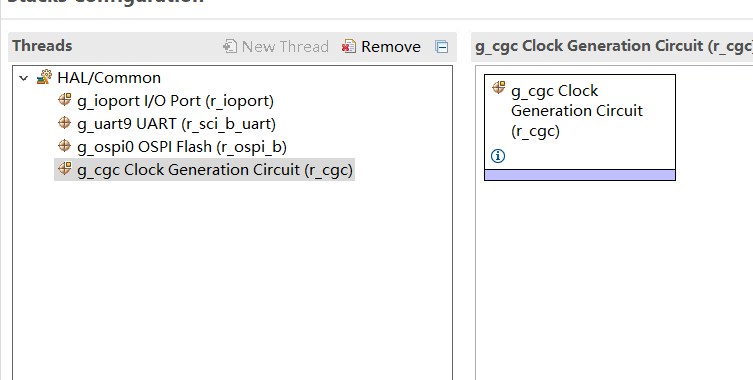
Task: Select g_ospi0 OSPI Flash (r_ospi_b) entry
Action: pos(182,147)
